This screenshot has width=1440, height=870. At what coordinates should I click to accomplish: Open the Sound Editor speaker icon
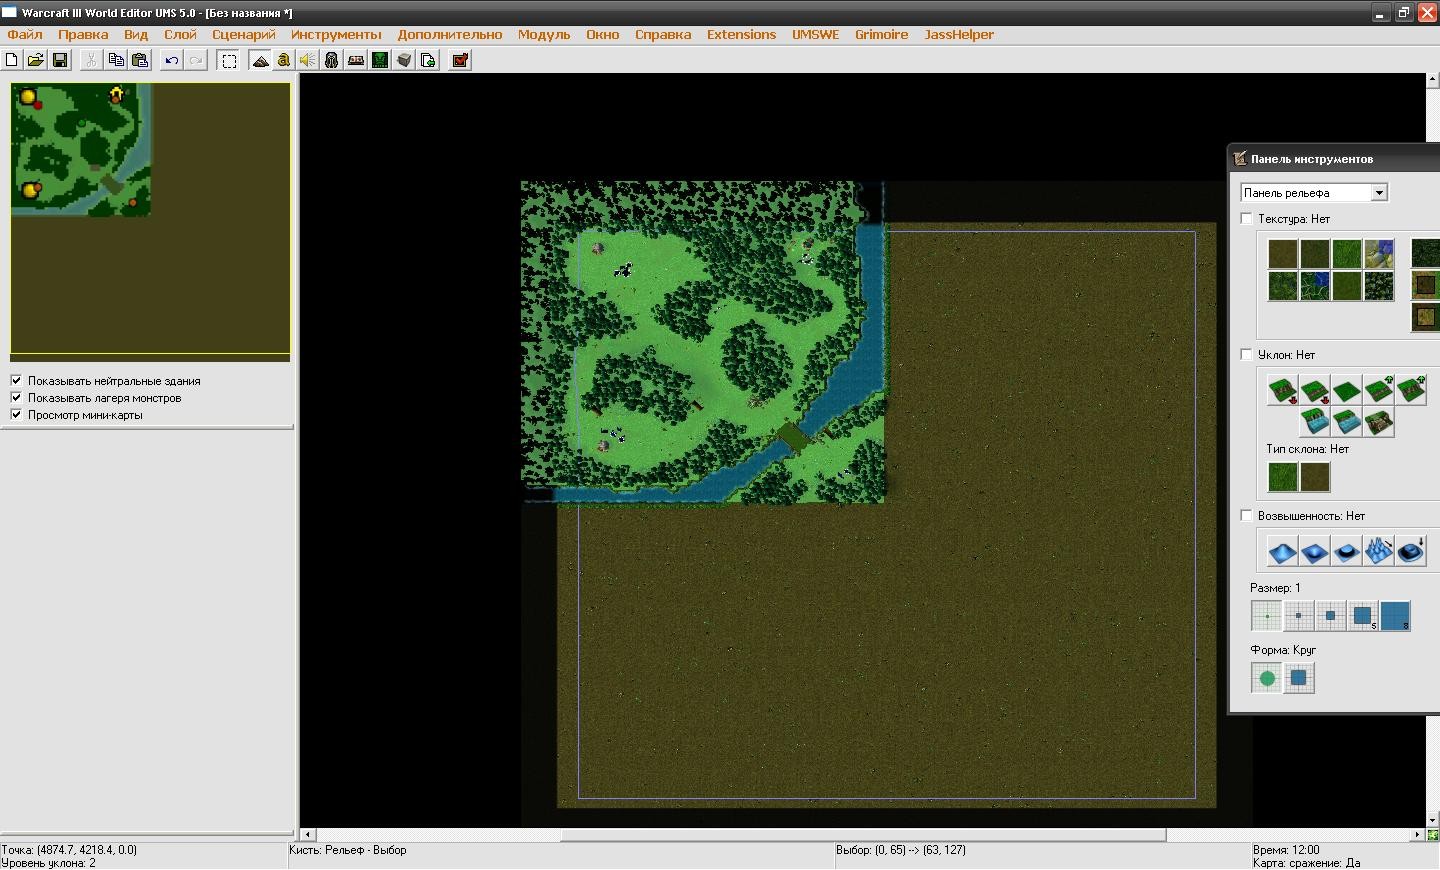click(x=308, y=60)
